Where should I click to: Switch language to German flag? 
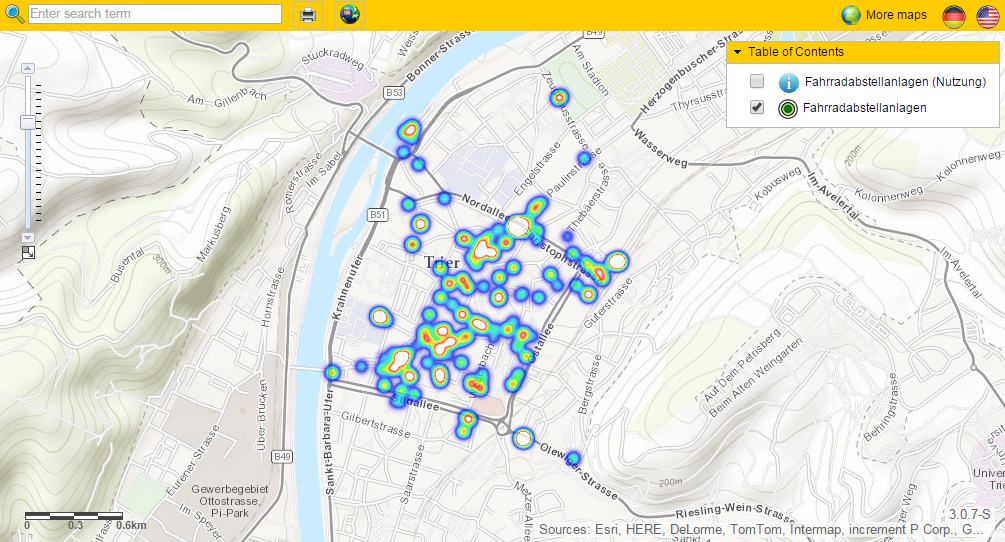(954, 16)
